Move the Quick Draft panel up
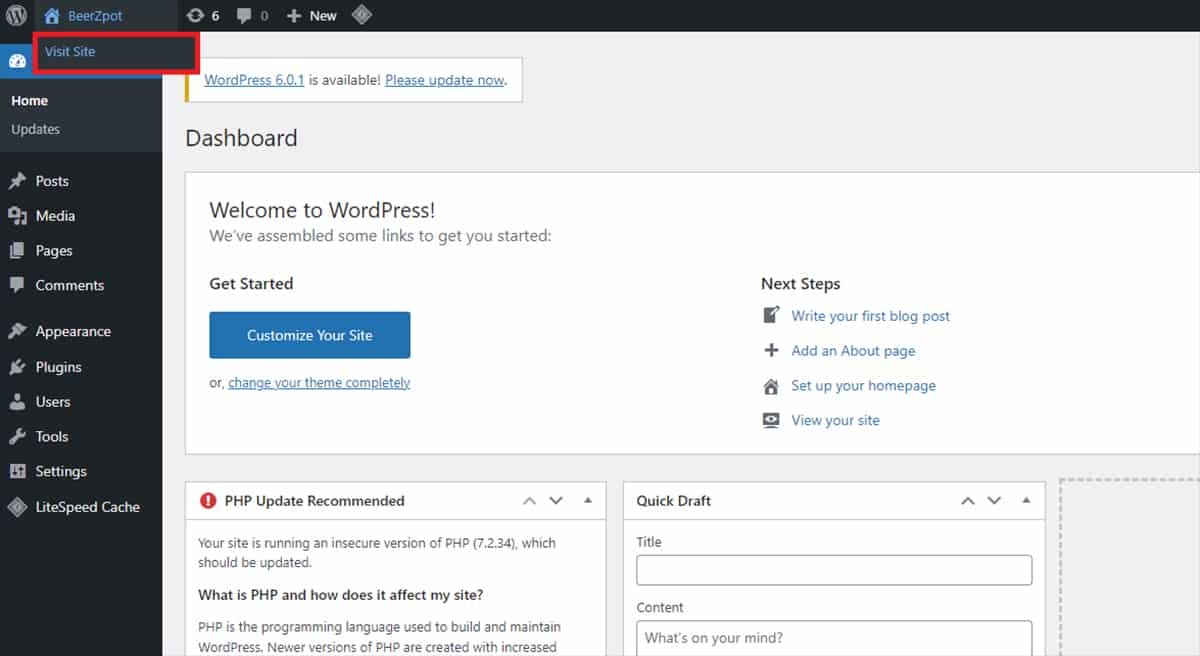The height and width of the screenshot is (656, 1200). tap(967, 501)
